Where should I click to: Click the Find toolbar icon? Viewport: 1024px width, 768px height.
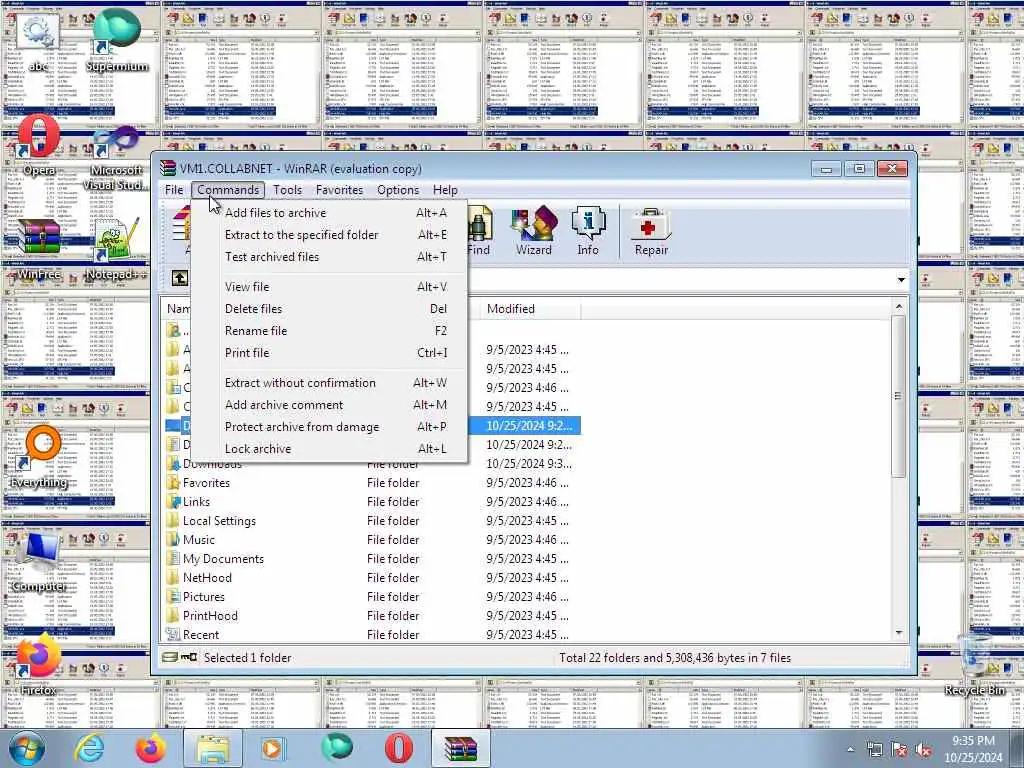tap(479, 231)
